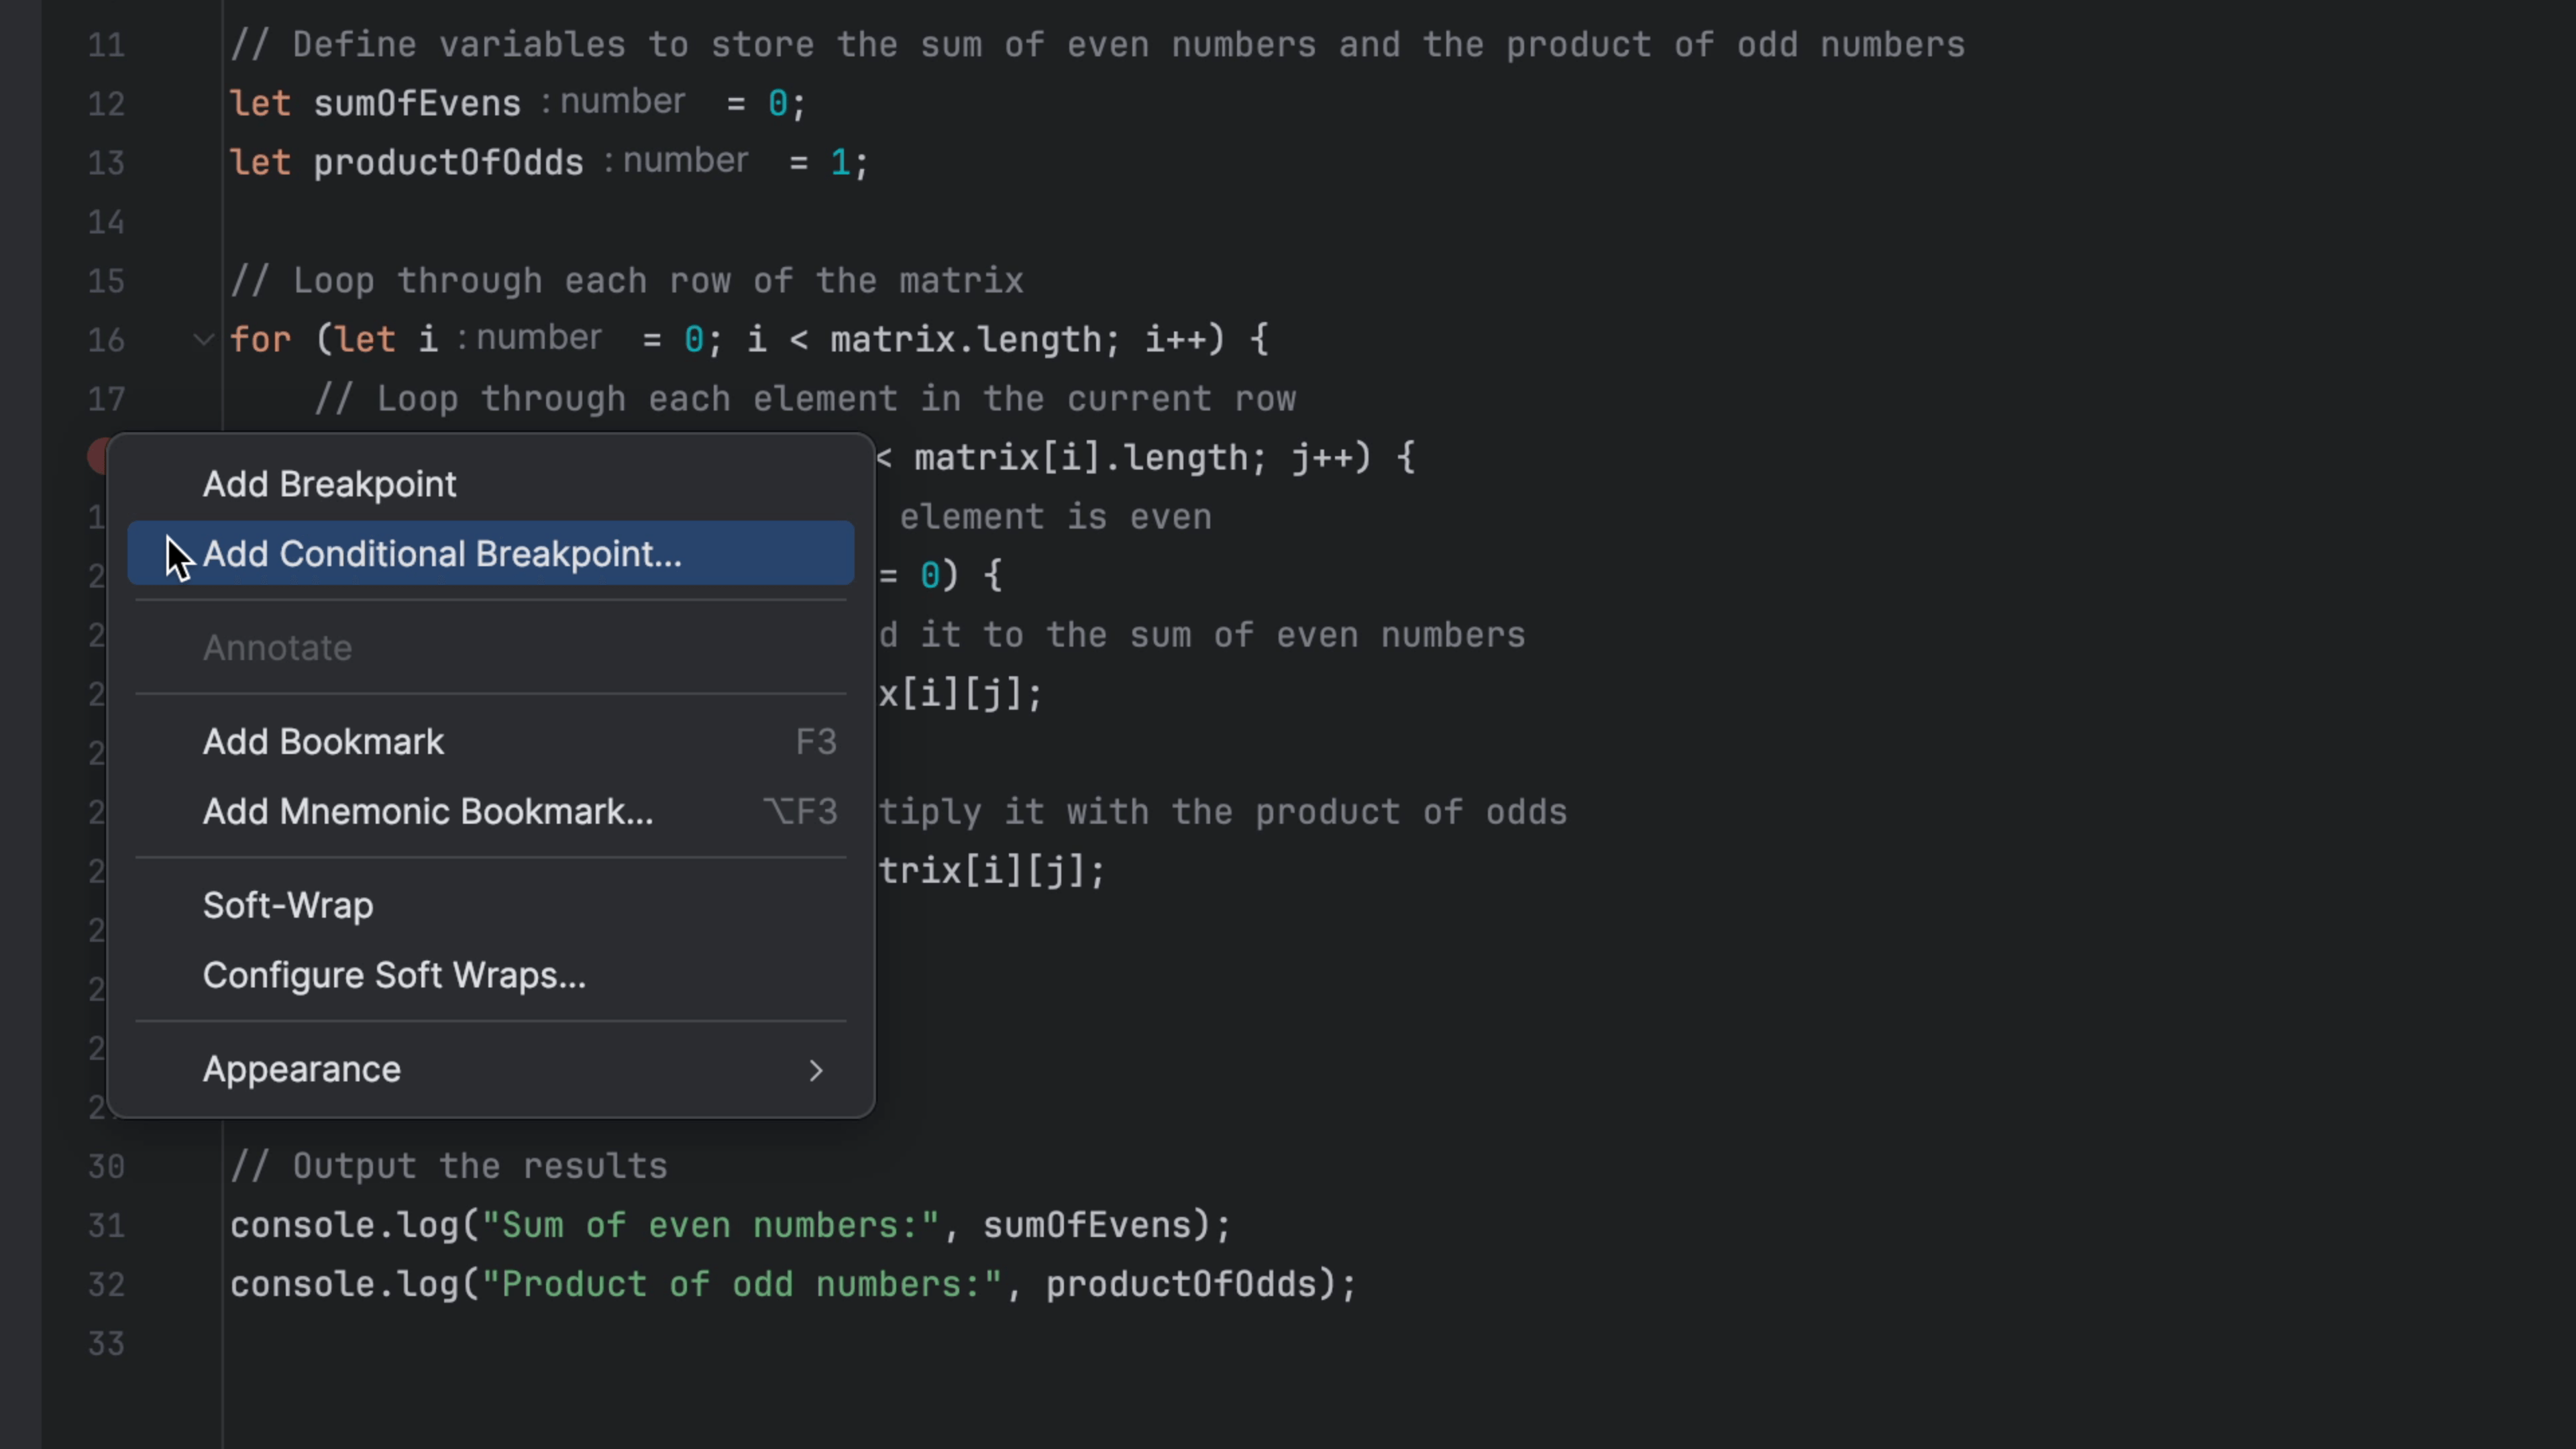Image resolution: width=2576 pixels, height=1449 pixels.
Task: Click the red breakpoint indicator in gutter
Action: click(97, 456)
